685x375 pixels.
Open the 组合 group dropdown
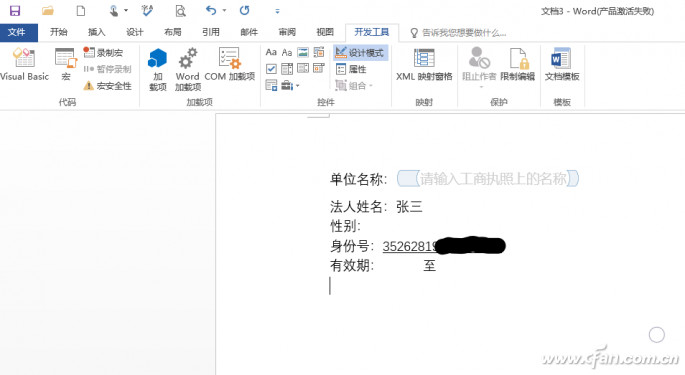click(x=354, y=86)
